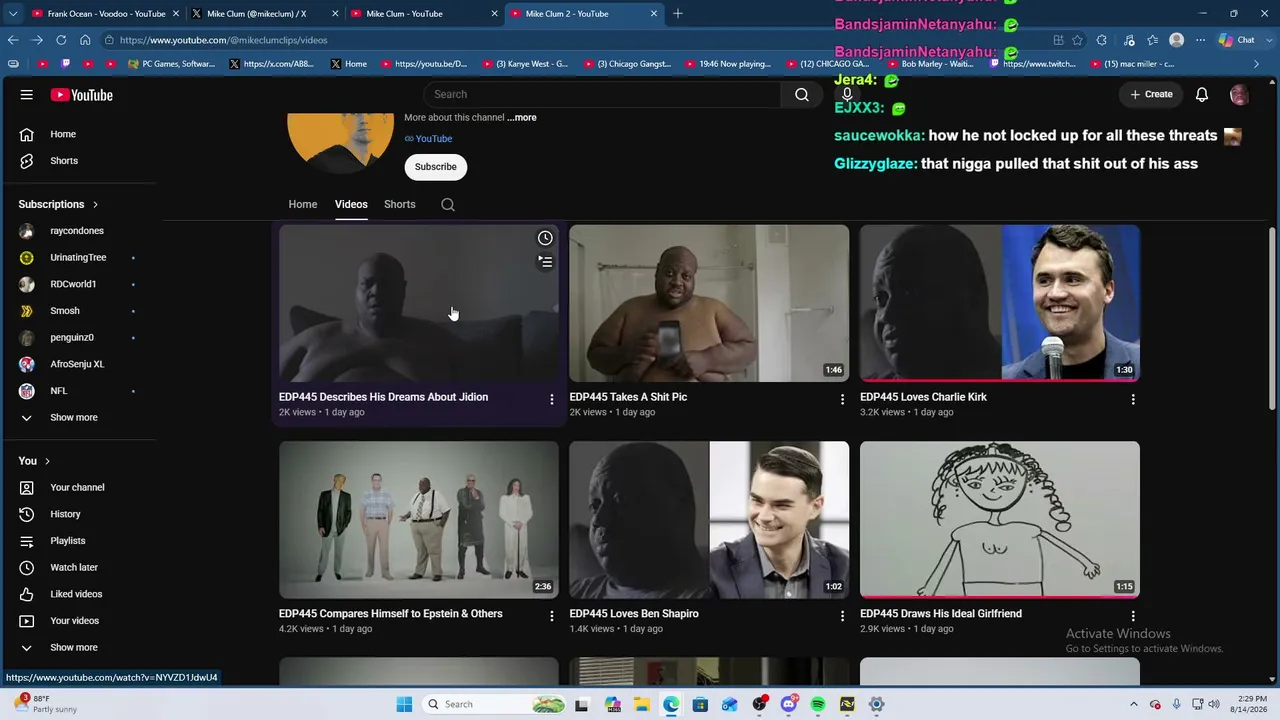Open a new browser tab

(x=678, y=14)
